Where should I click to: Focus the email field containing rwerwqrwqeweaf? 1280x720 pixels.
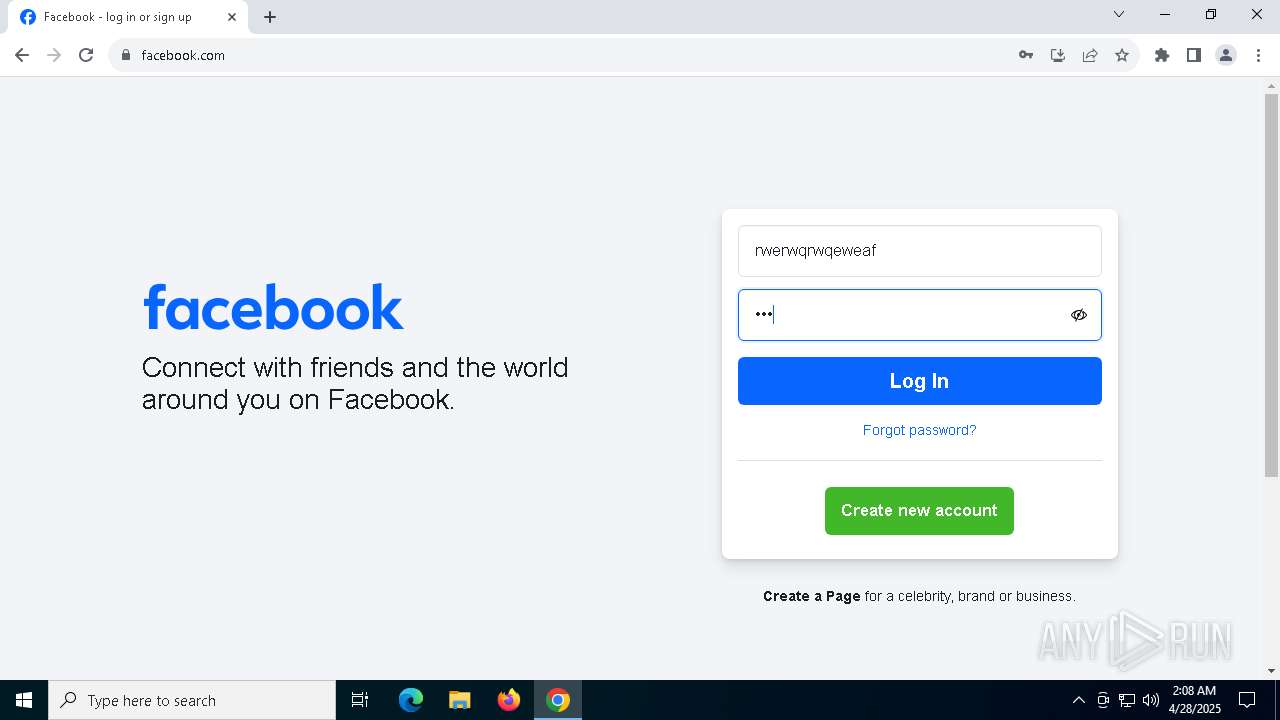click(919, 251)
